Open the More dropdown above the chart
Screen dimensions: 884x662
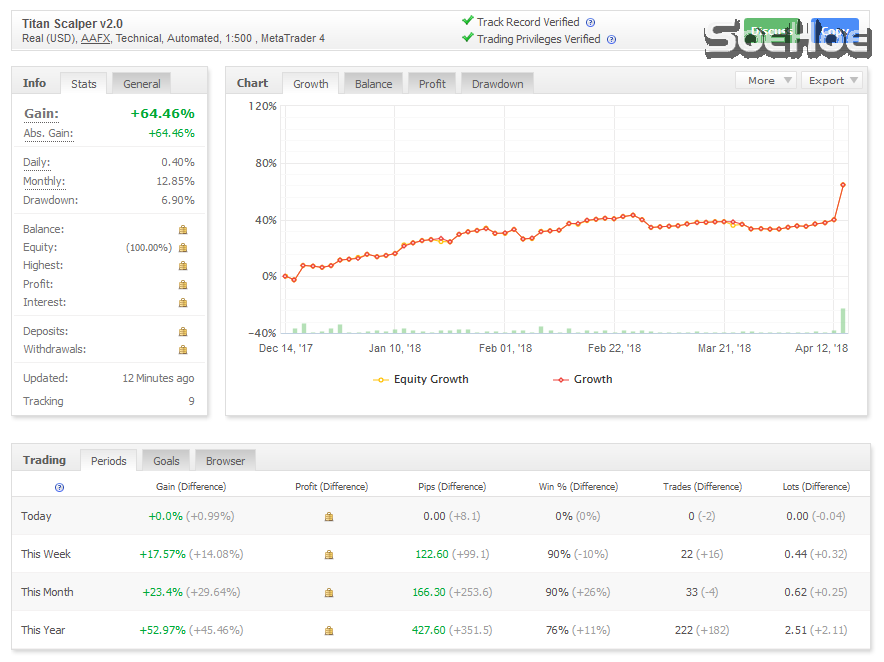pos(766,81)
